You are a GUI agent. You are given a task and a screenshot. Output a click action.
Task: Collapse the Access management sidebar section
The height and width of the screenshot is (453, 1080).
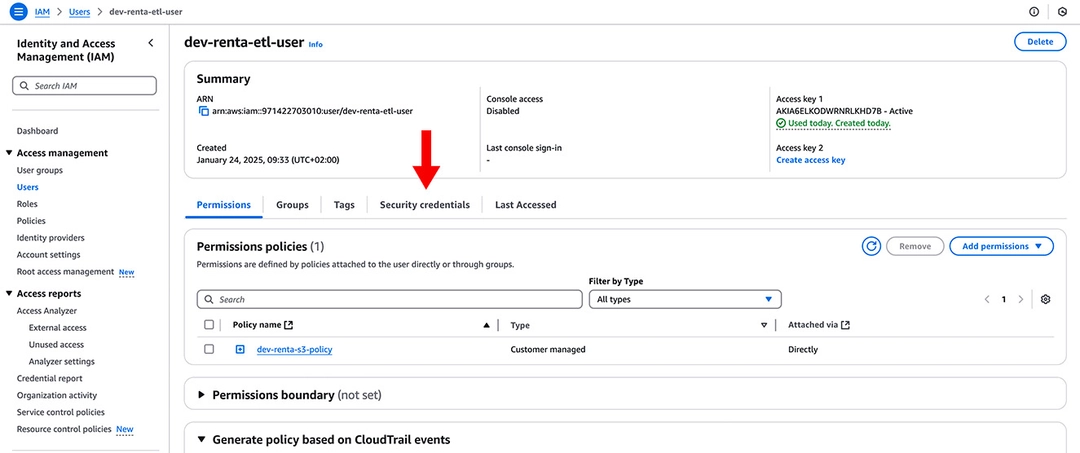click(10, 153)
